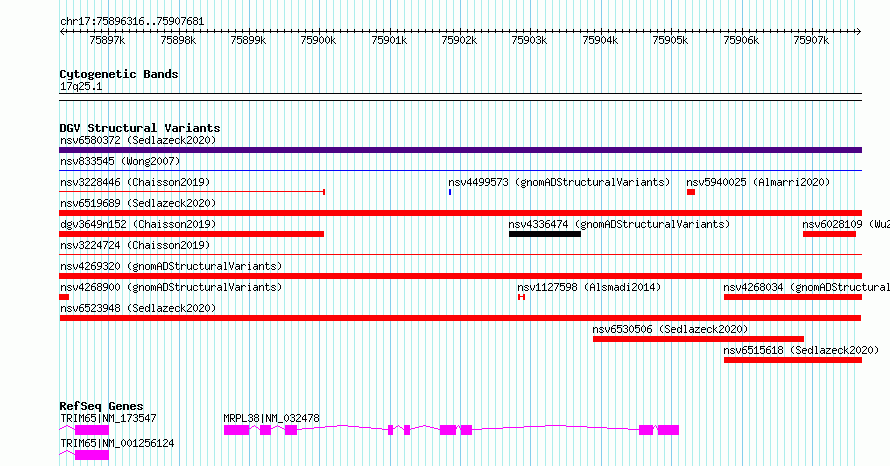Click the thin red nsv3228446 variant line
Image resolution: width=890 pixels, height=466 pixels.
192,192
